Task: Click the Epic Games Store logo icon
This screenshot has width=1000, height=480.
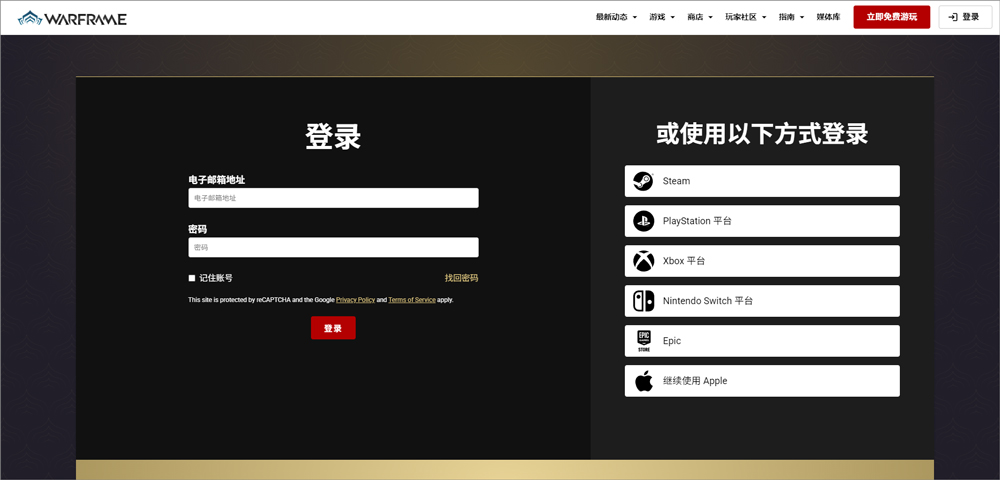Action: tap(643, 341)
